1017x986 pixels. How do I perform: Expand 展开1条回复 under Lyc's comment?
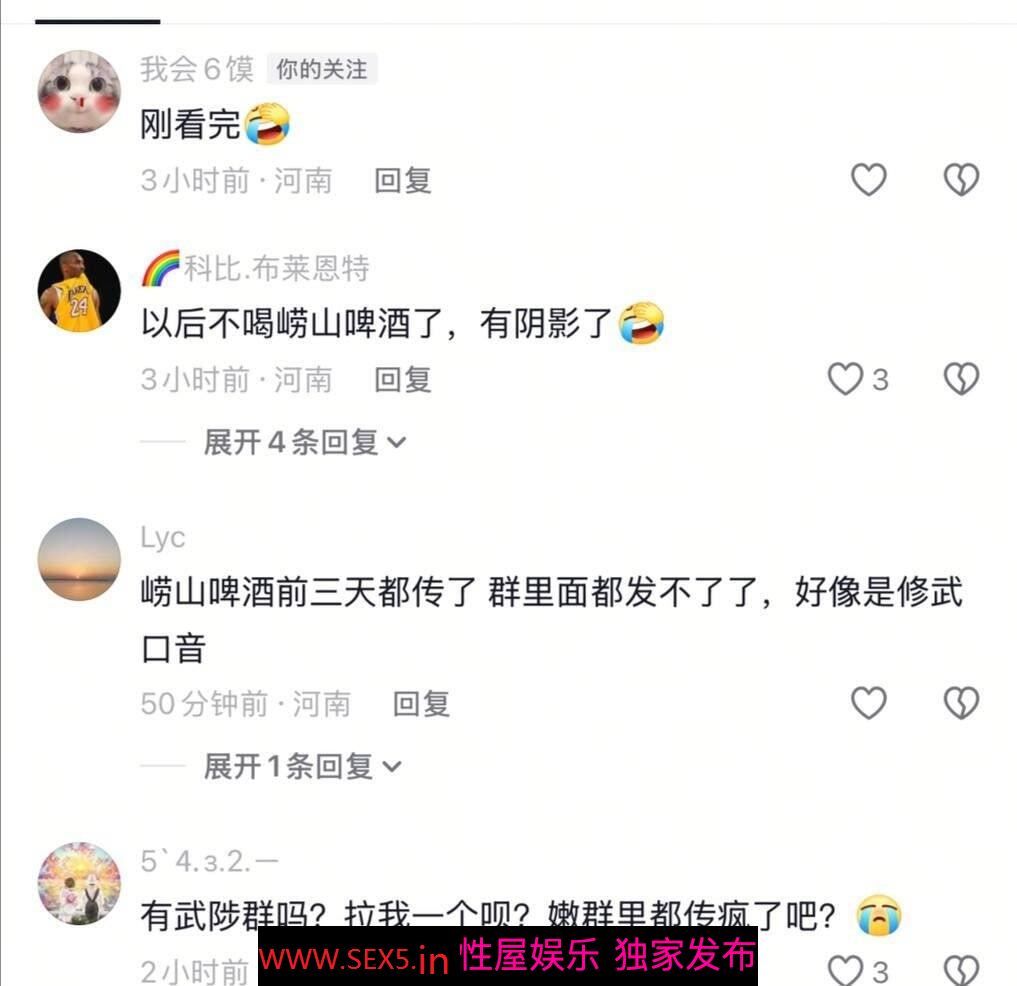(x=302, y=767)
